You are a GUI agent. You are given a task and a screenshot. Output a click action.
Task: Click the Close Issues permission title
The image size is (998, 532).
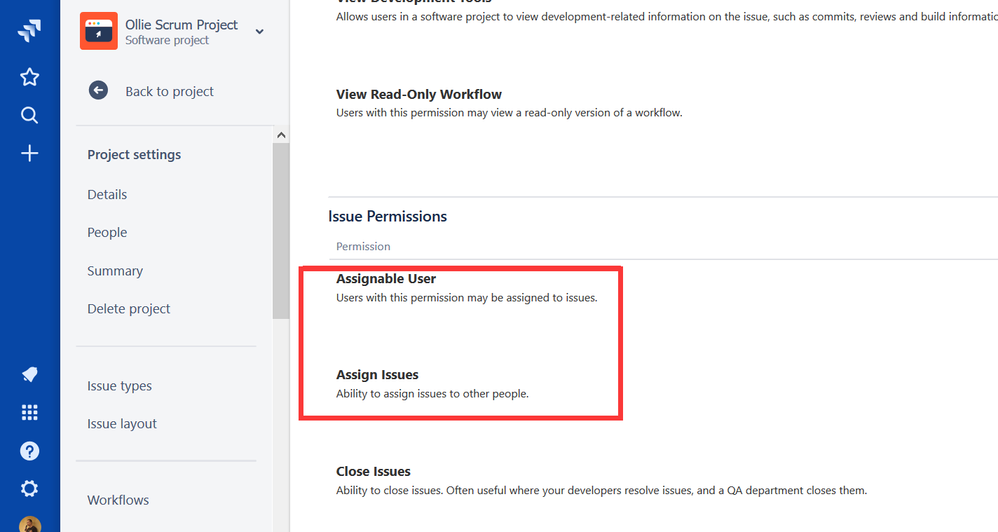[374, 472]
